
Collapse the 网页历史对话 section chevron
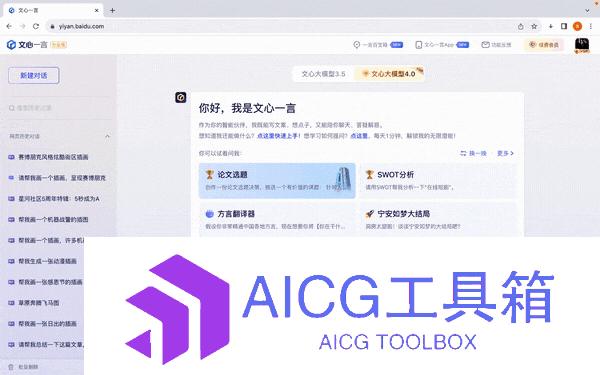(x=108, y=136)
